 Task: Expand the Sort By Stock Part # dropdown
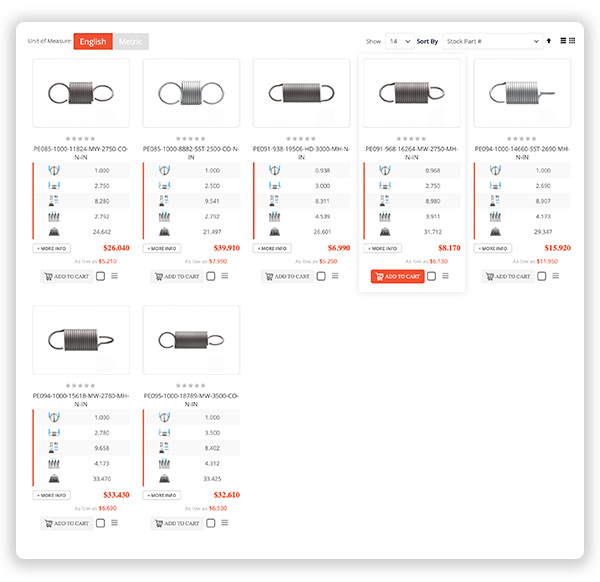491,41
